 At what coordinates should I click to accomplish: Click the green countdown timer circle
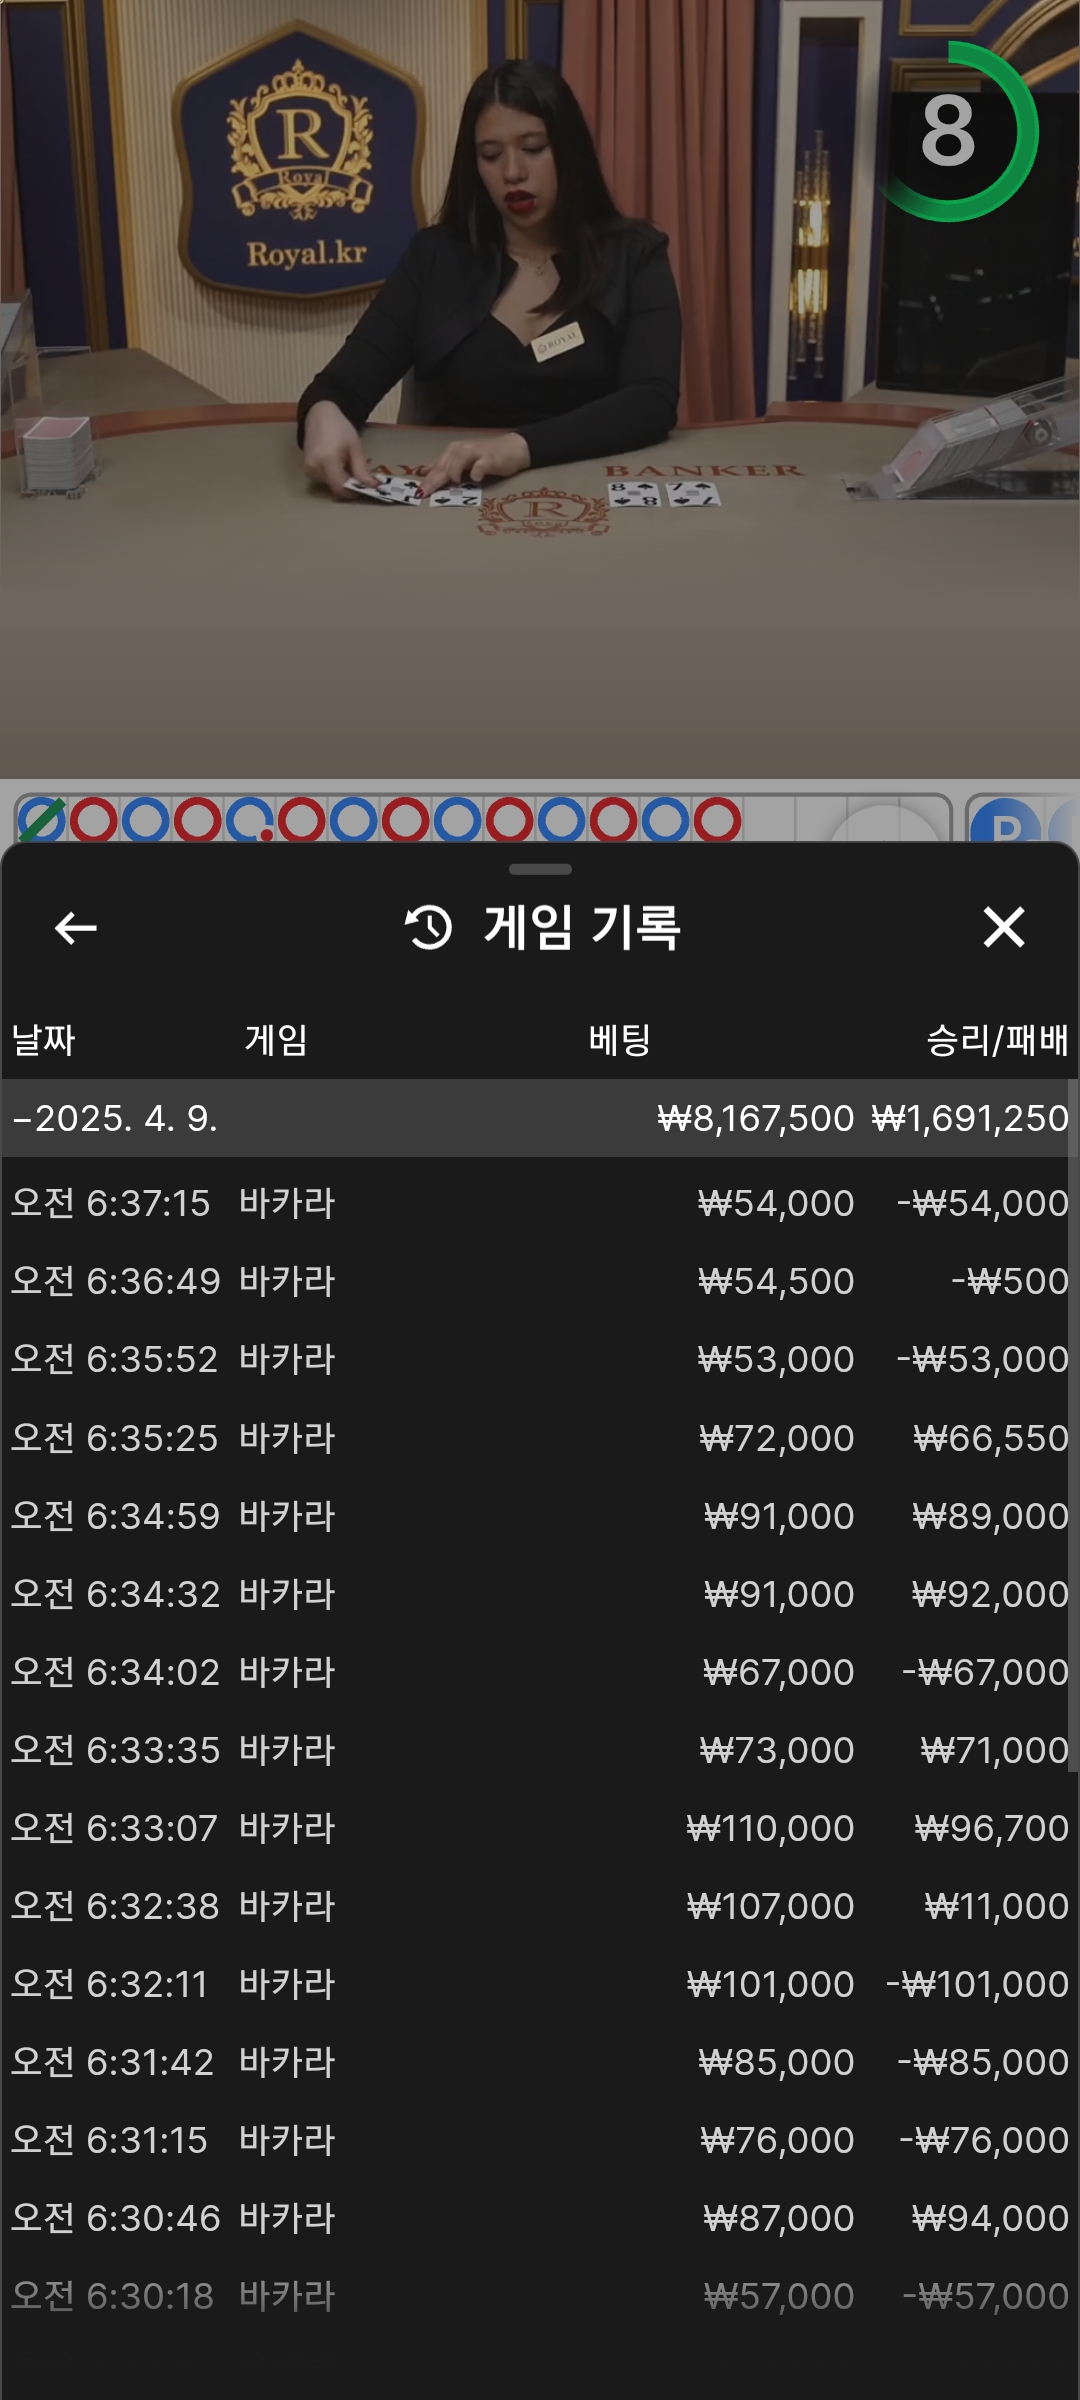949,131
